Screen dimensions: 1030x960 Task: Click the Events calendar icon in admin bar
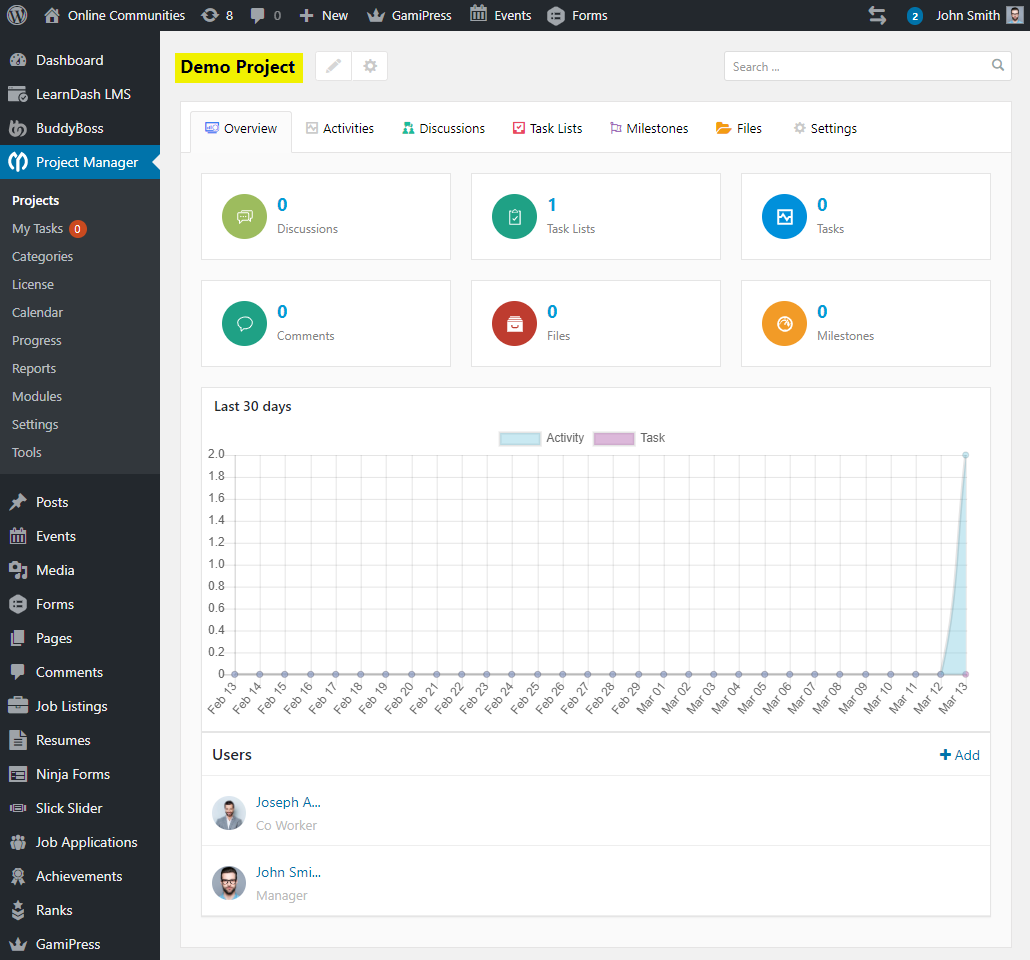coord(477,15)
